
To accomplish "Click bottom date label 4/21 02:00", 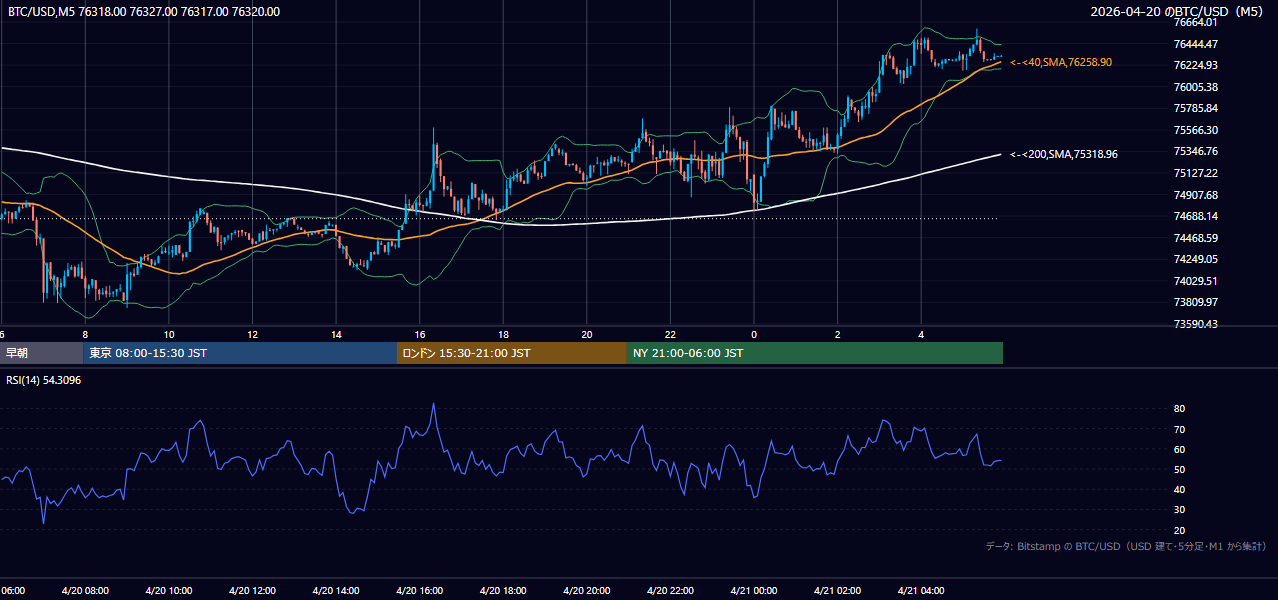I will click(837, 591).
